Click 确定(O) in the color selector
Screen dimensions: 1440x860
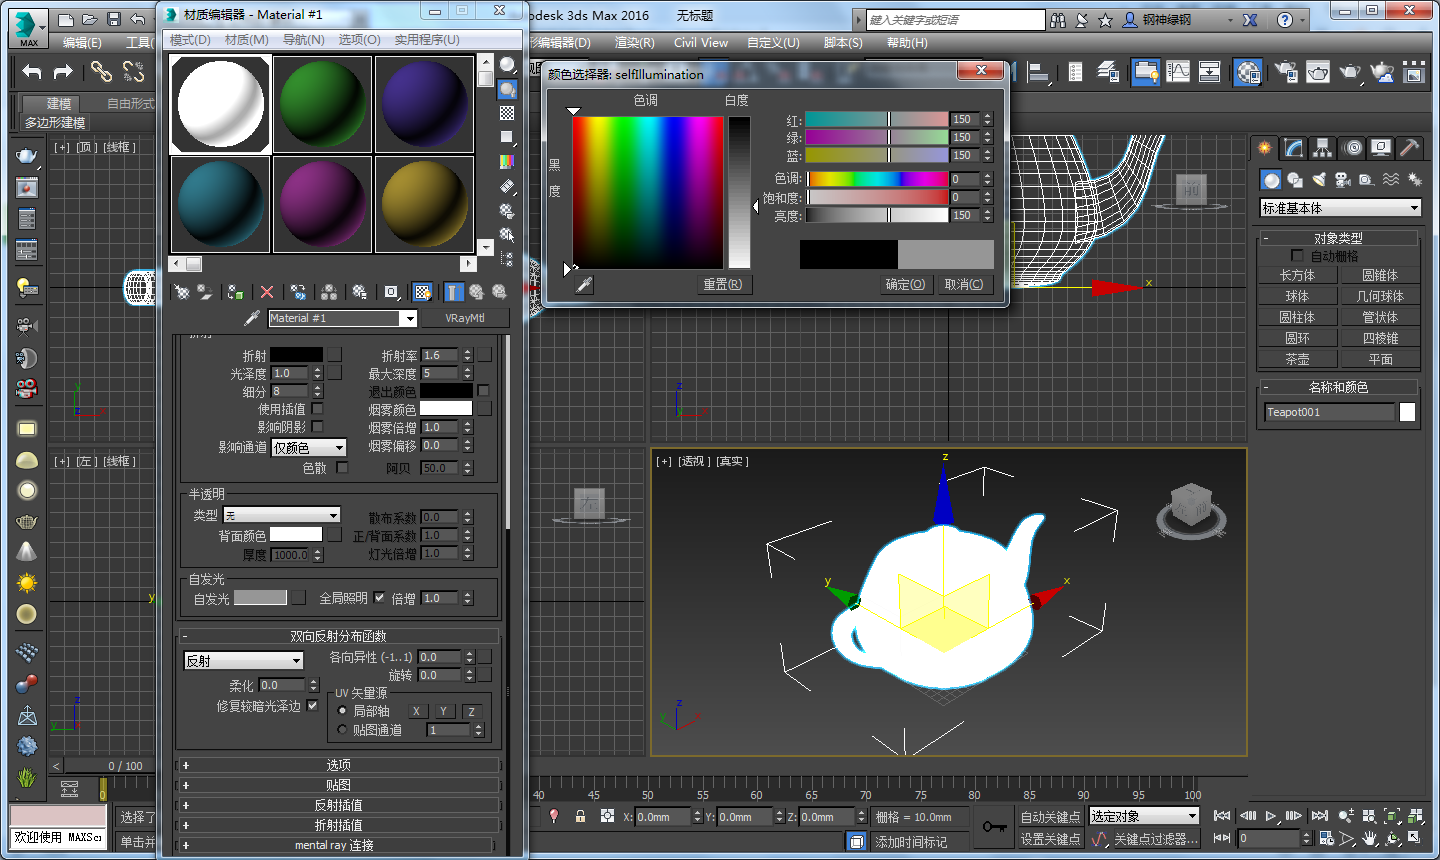tap(904, 285)
